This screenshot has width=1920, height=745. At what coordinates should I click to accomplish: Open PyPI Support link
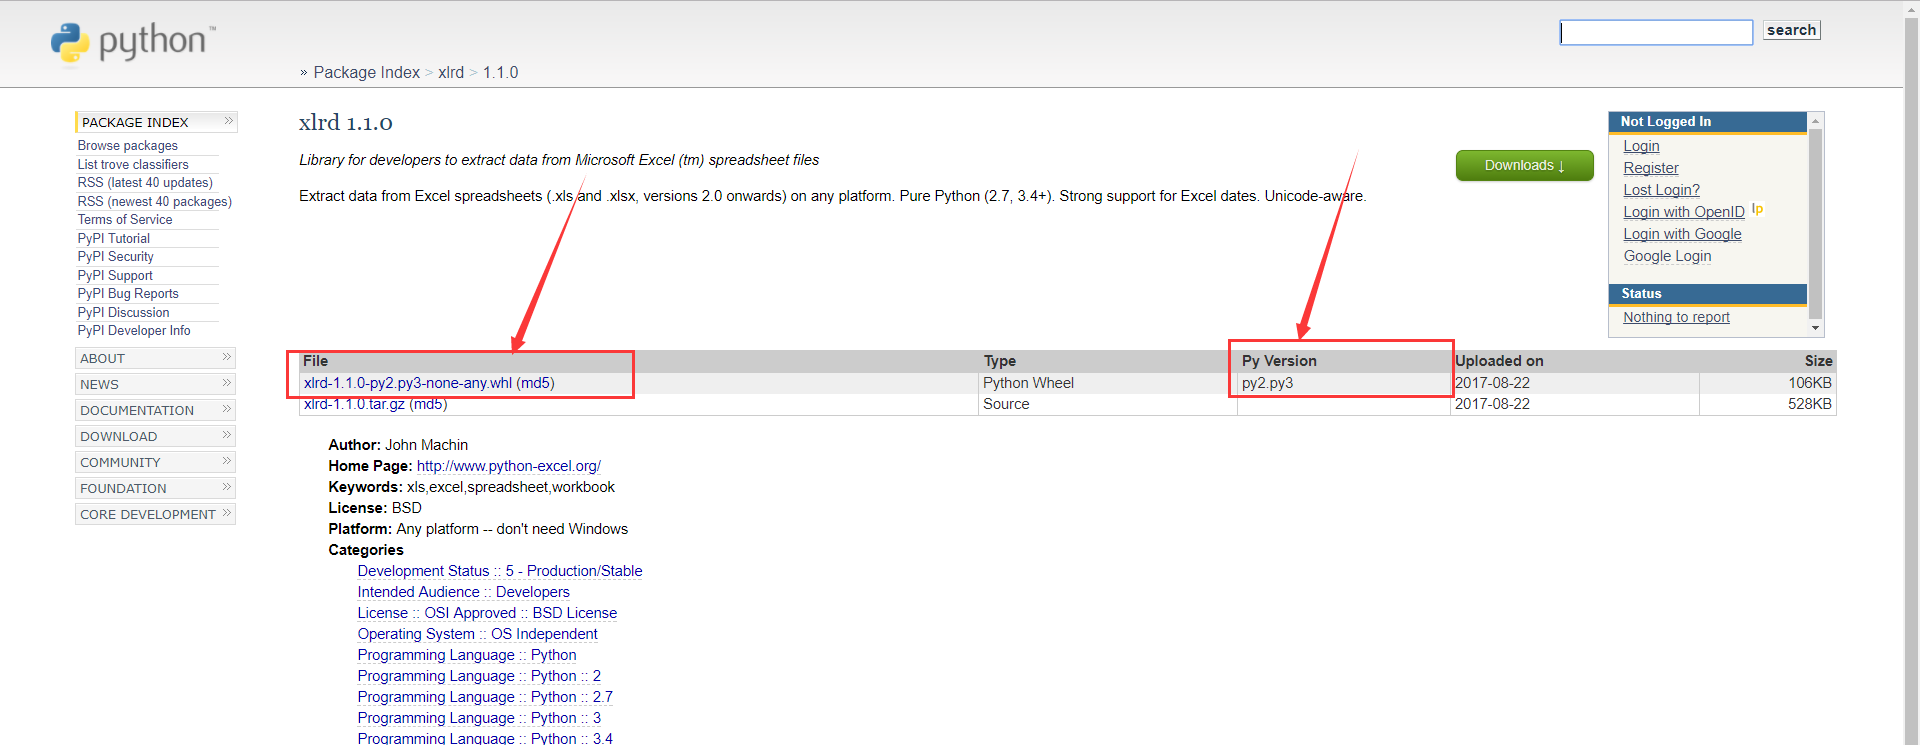[115, 275]
